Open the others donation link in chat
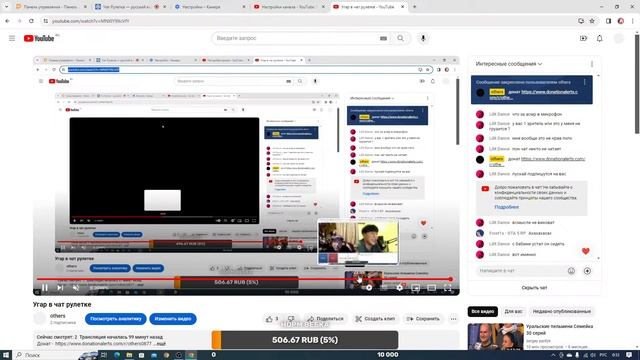This screenshot has width=640, height=360. pos(537,162)
